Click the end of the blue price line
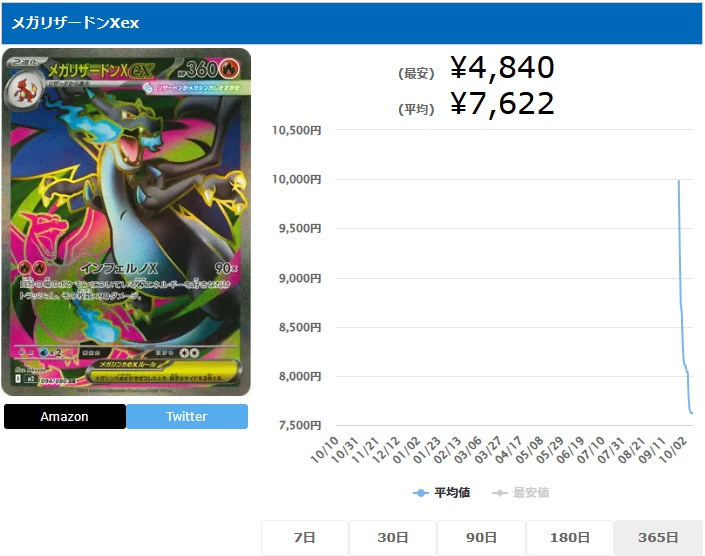The width and height of the screenshot is (705, 556). (x=692, y=413)
